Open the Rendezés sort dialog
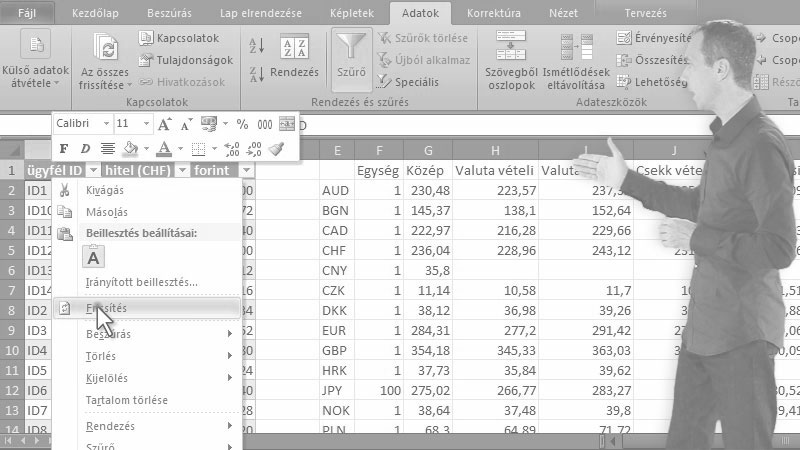 294,57
